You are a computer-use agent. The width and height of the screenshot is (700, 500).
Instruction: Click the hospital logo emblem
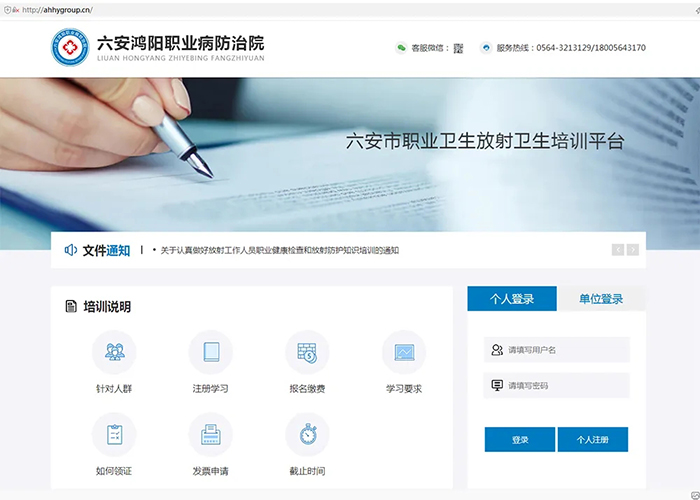[70, 47]
